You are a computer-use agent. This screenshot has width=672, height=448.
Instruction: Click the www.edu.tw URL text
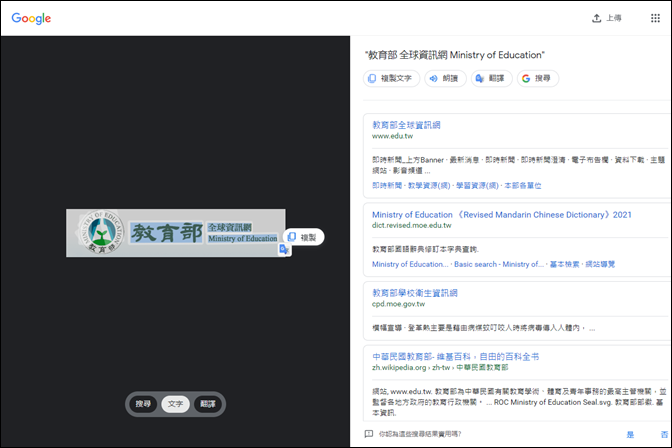pos(392,136)
